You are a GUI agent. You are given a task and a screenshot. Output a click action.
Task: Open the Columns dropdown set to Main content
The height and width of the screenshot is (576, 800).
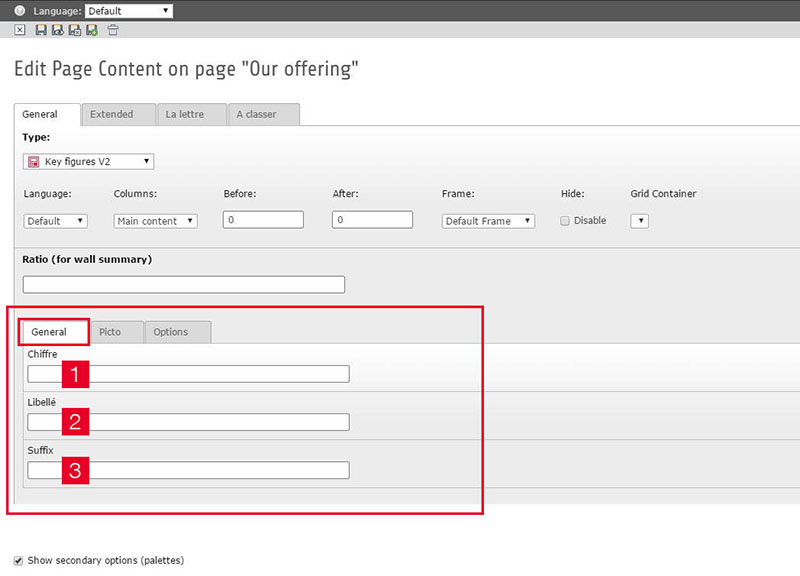pyautogui.click(x=155, y=221)
